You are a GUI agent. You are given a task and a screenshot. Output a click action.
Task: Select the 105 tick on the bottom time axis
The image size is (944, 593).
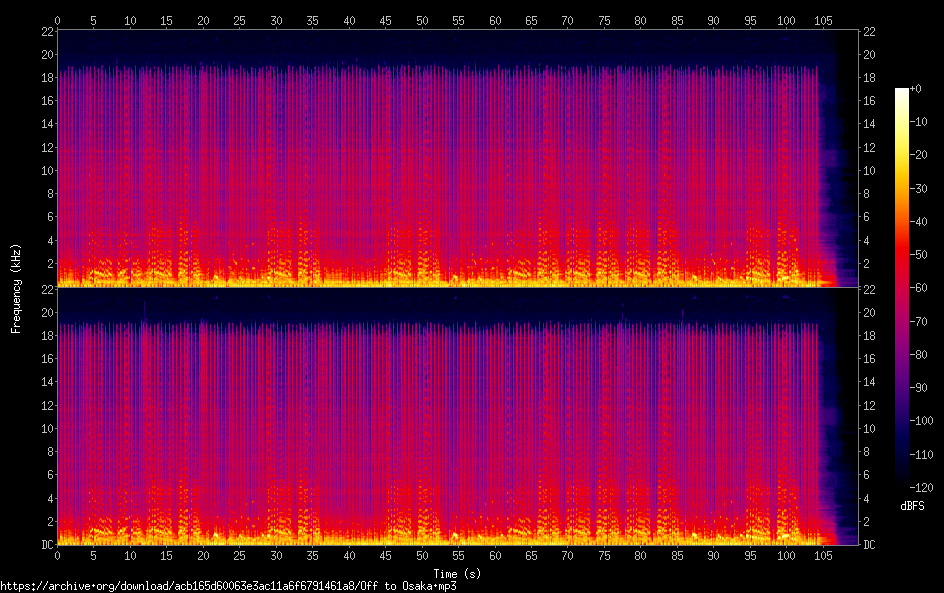tap(823, 555)
